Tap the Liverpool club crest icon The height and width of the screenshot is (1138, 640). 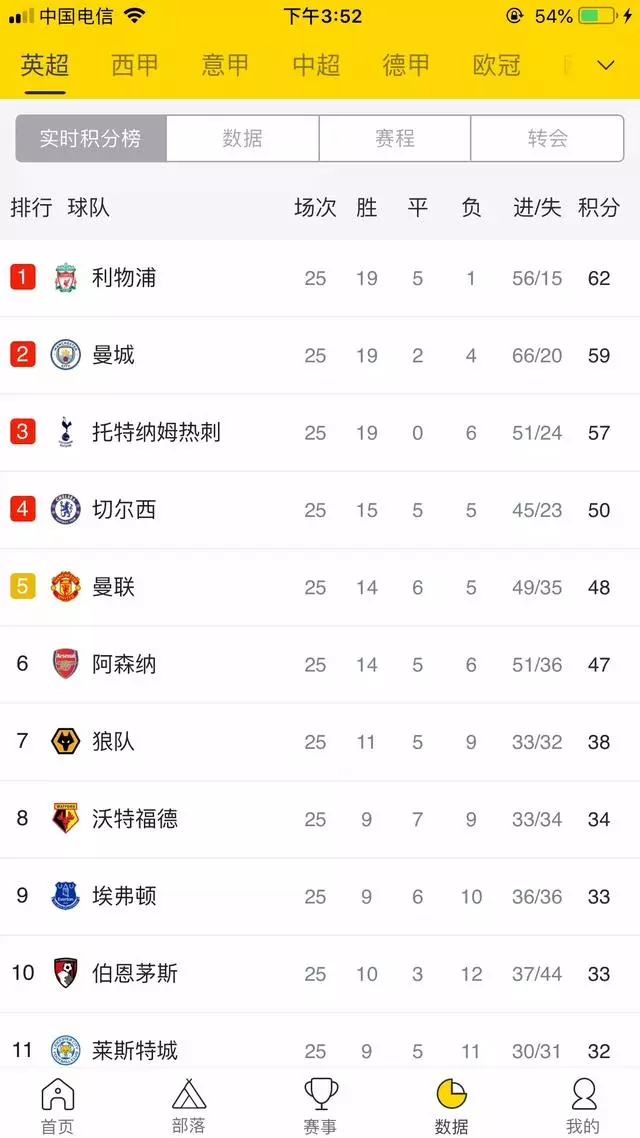pyautogui.click(x=65, y=278)
